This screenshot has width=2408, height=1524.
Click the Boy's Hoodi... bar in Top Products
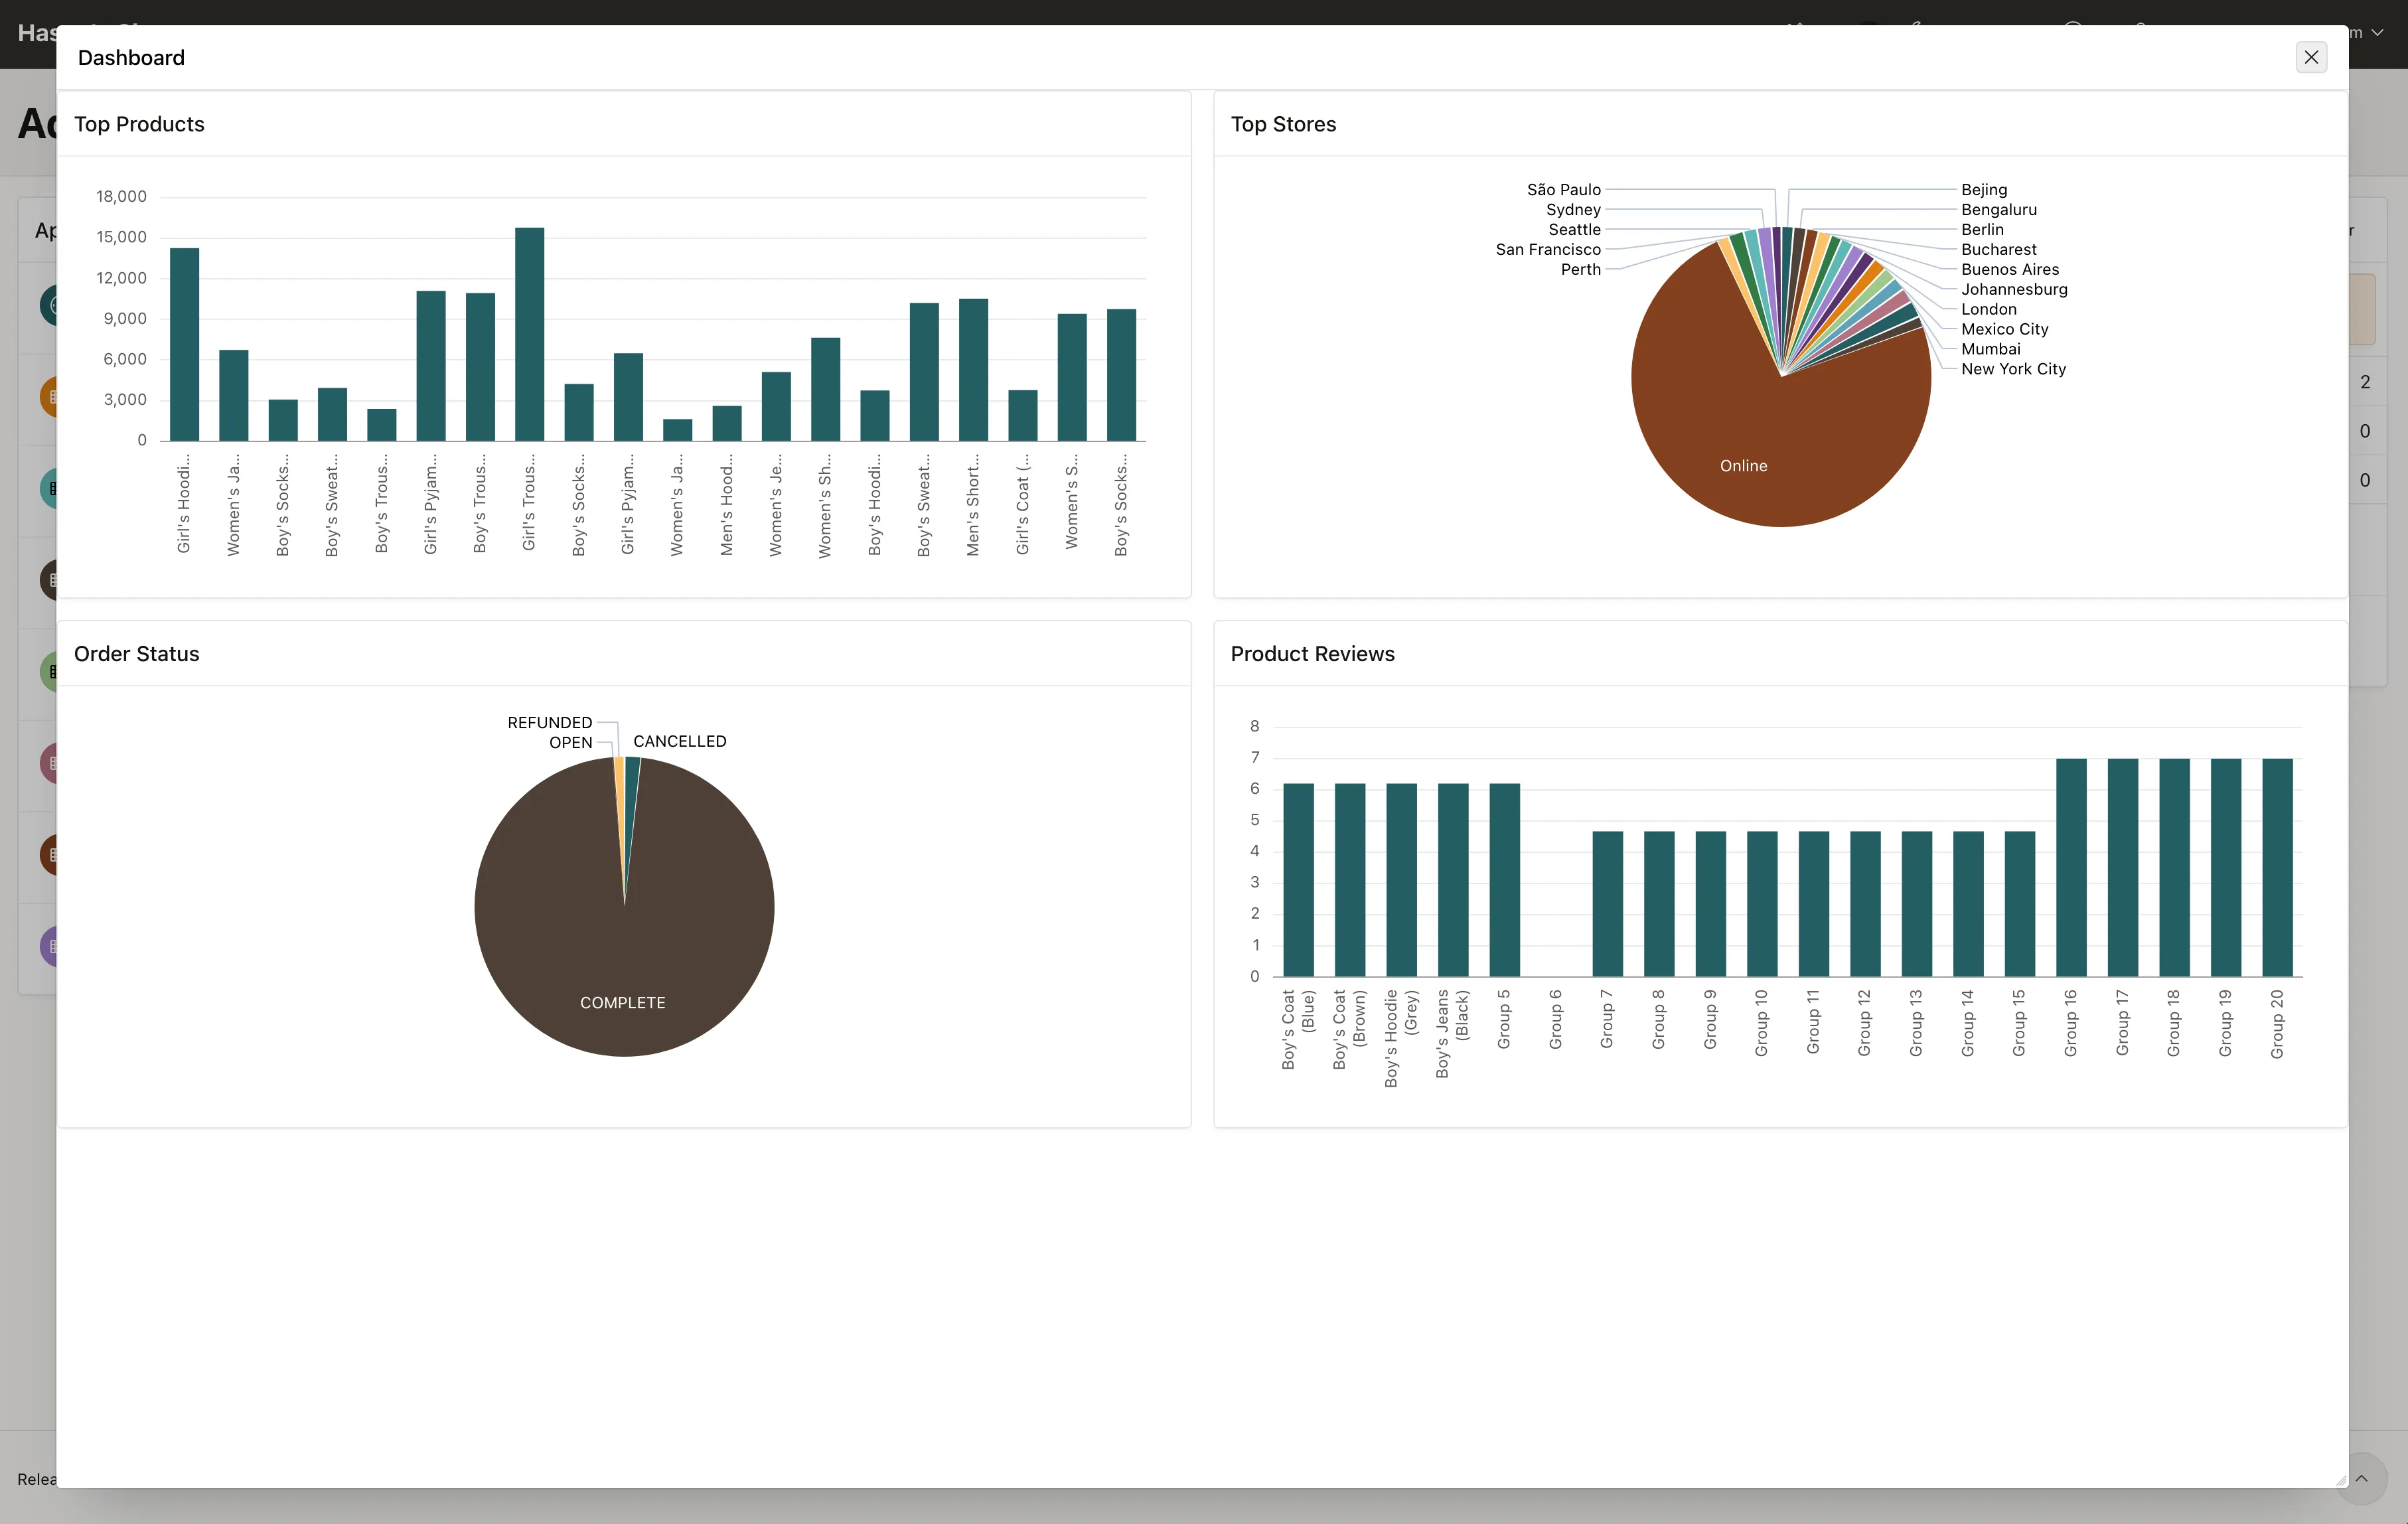click(x=875, y=415)
